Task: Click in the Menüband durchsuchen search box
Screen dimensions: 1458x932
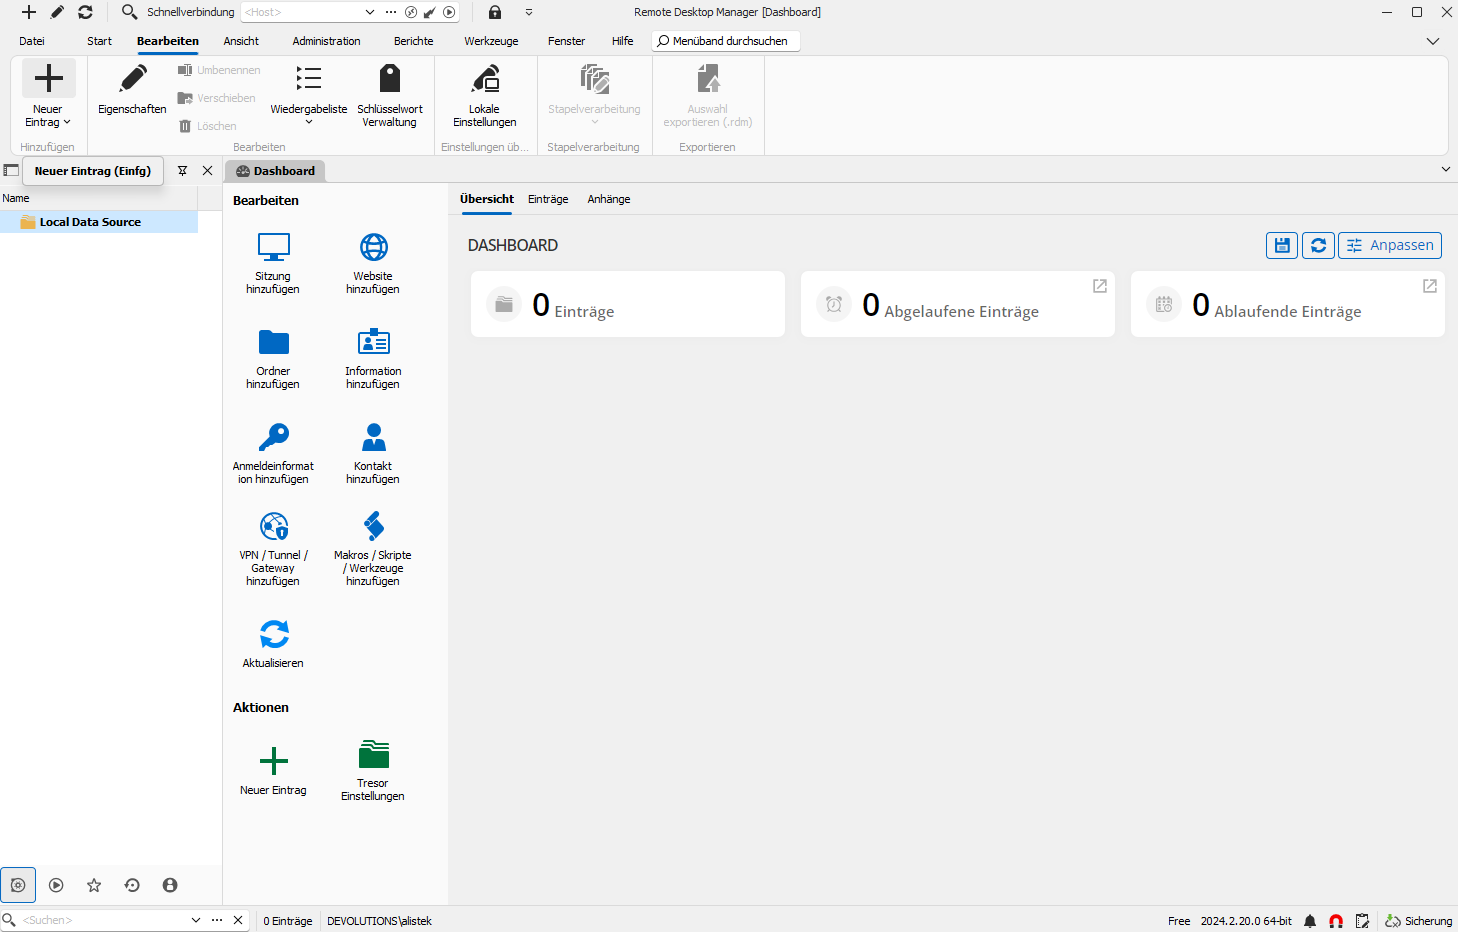Action: click(x=726, y=41)
